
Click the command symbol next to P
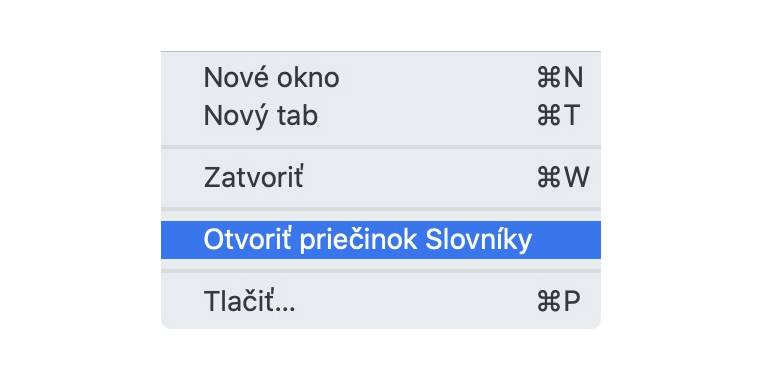tap(548, 302)
